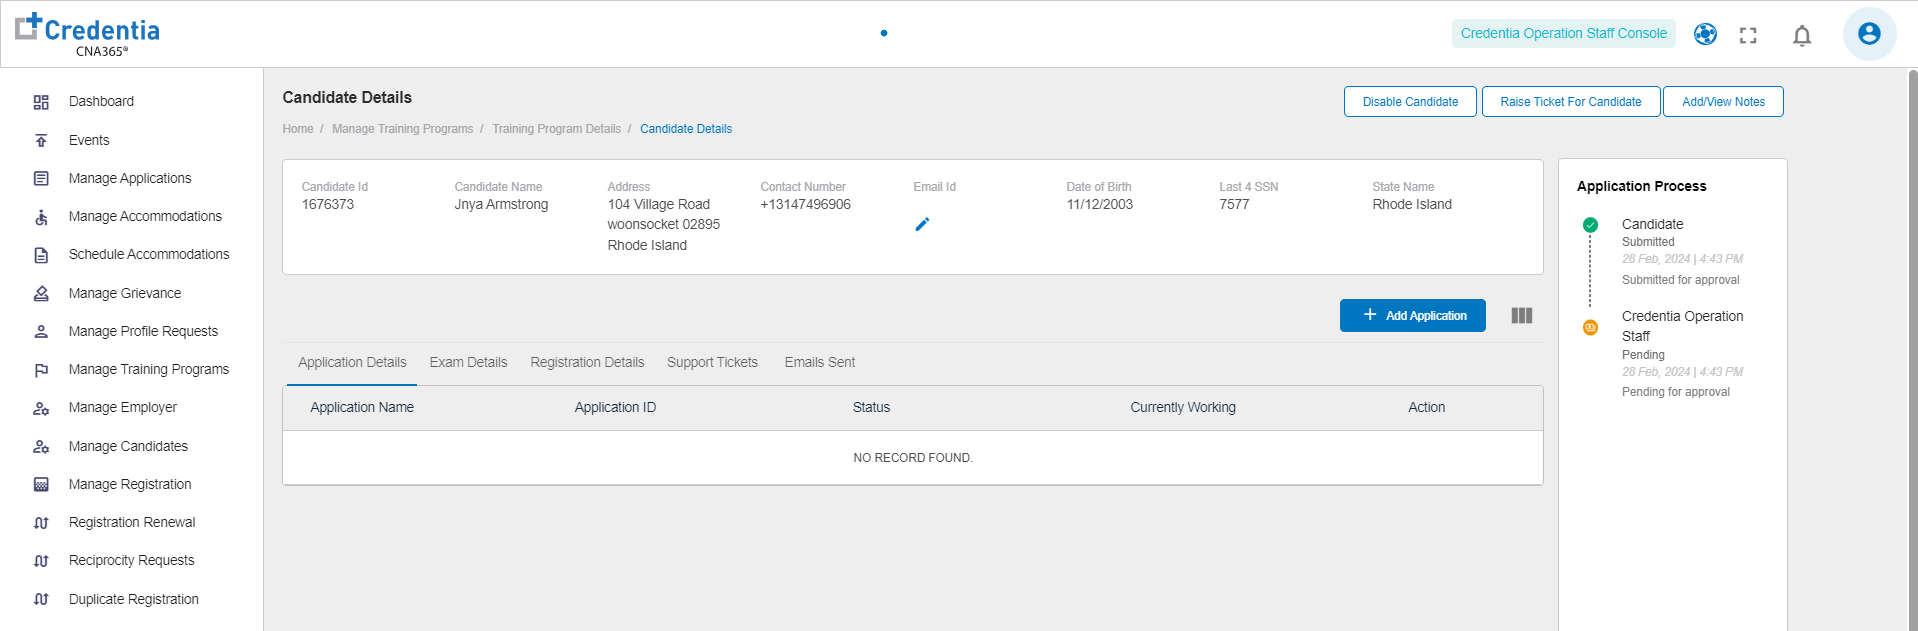Toggle fullscreen mode icon
The image size is (1918, 631).
tap(1748, 36)
